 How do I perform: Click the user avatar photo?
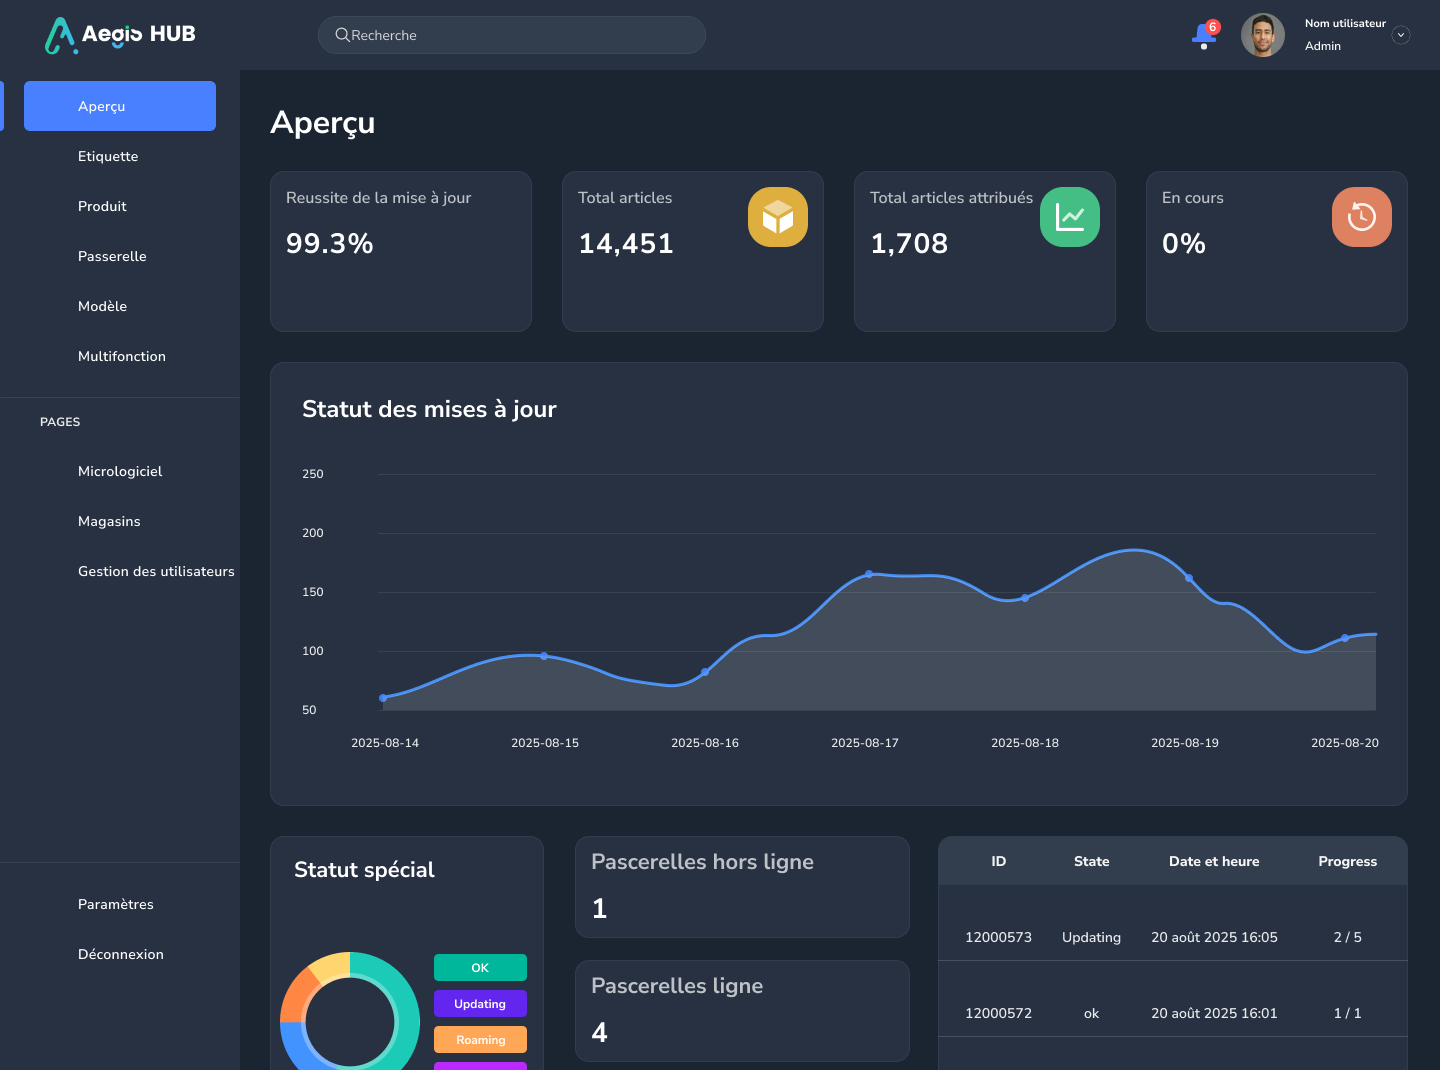(x=1262, y=35)
